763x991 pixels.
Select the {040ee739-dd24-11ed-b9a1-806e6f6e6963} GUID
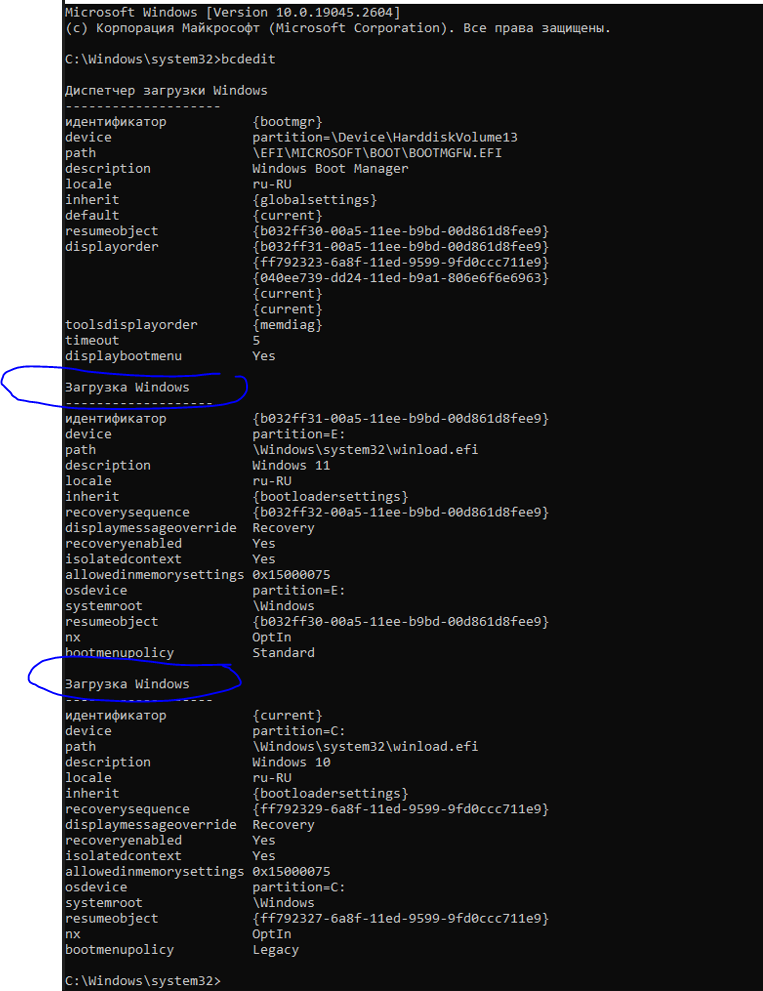400,278
